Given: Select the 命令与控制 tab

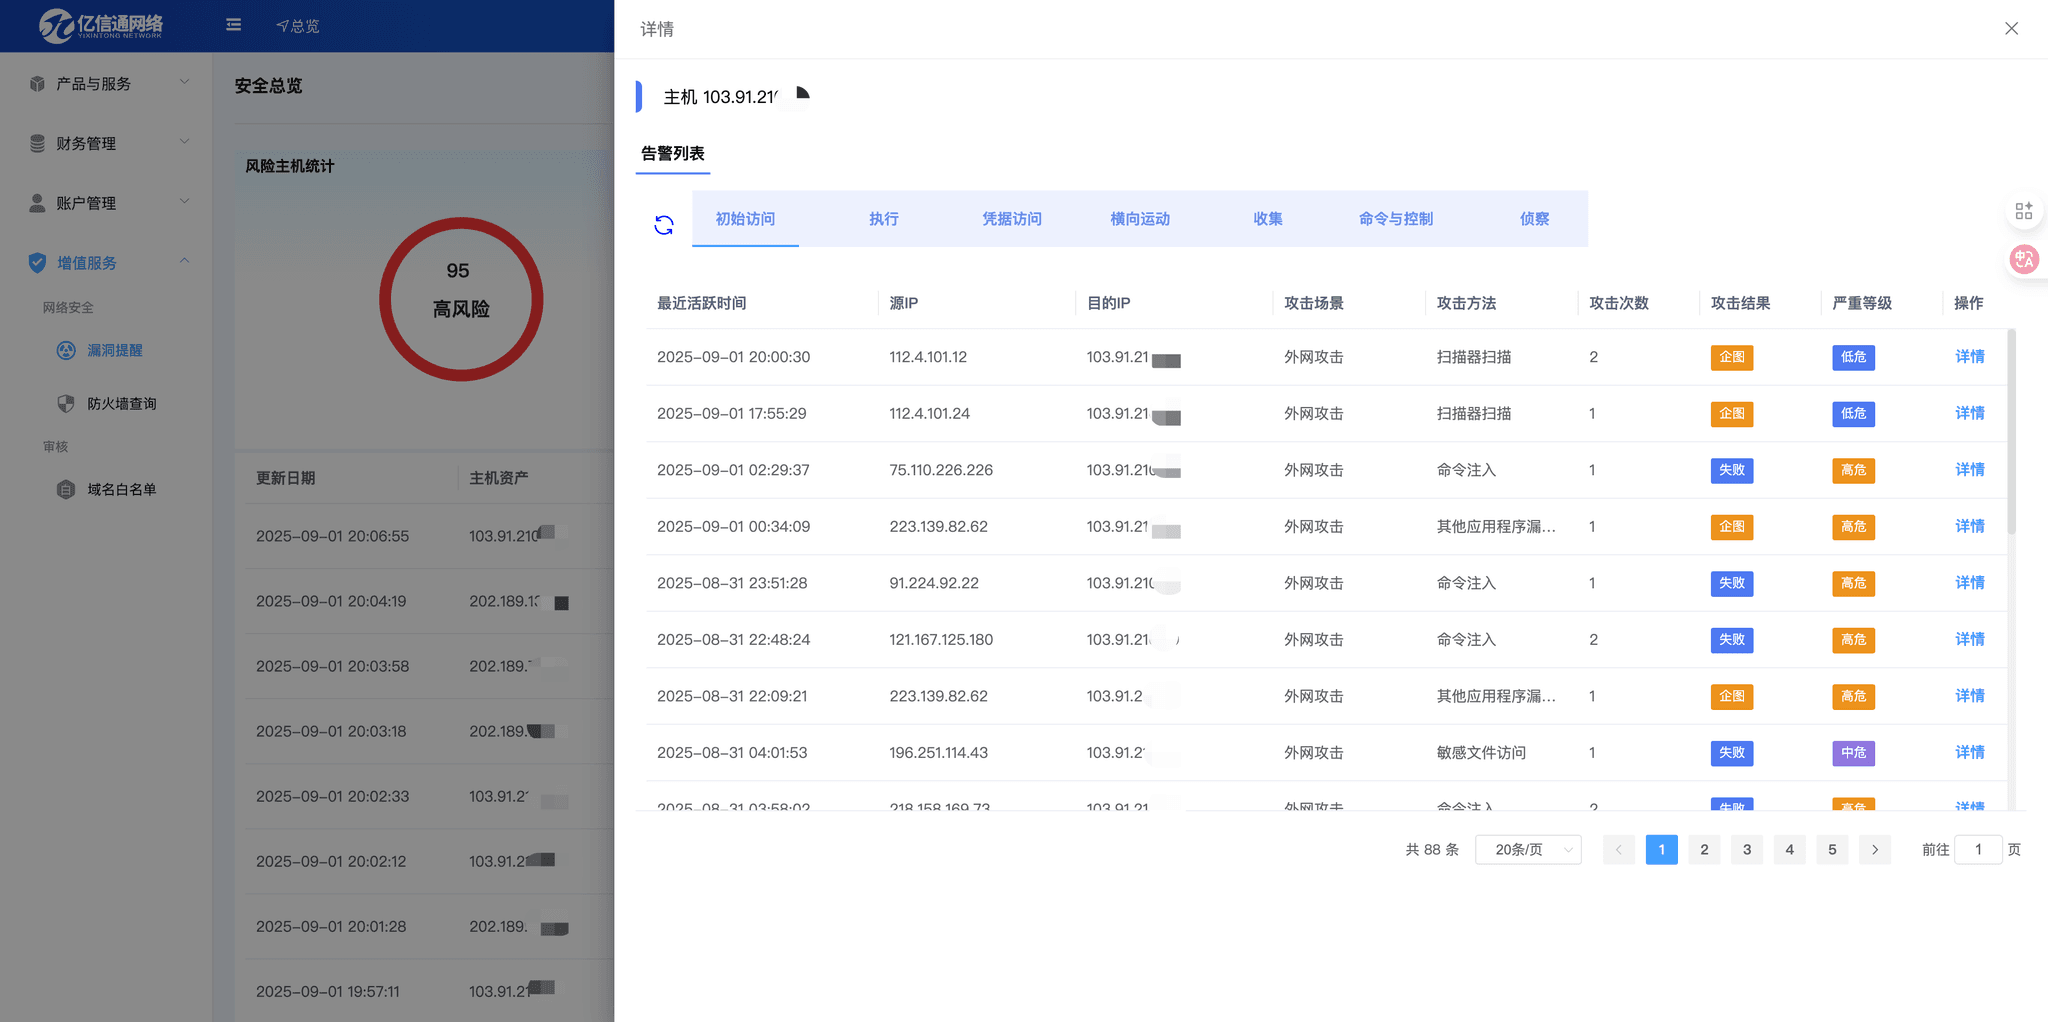Looking at the screenshot, I should (1395, 219).
